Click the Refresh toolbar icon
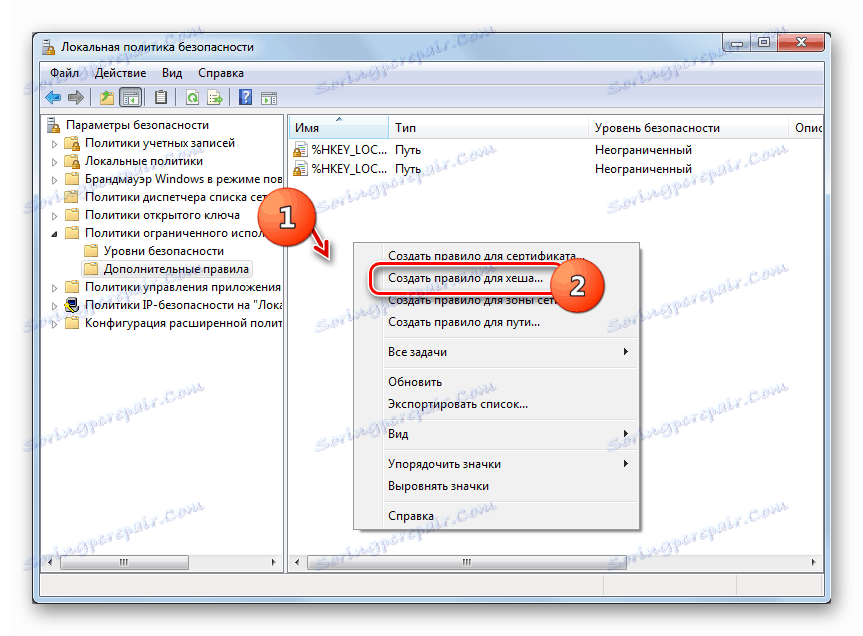863x636 pixels. (x=192, y=98)
